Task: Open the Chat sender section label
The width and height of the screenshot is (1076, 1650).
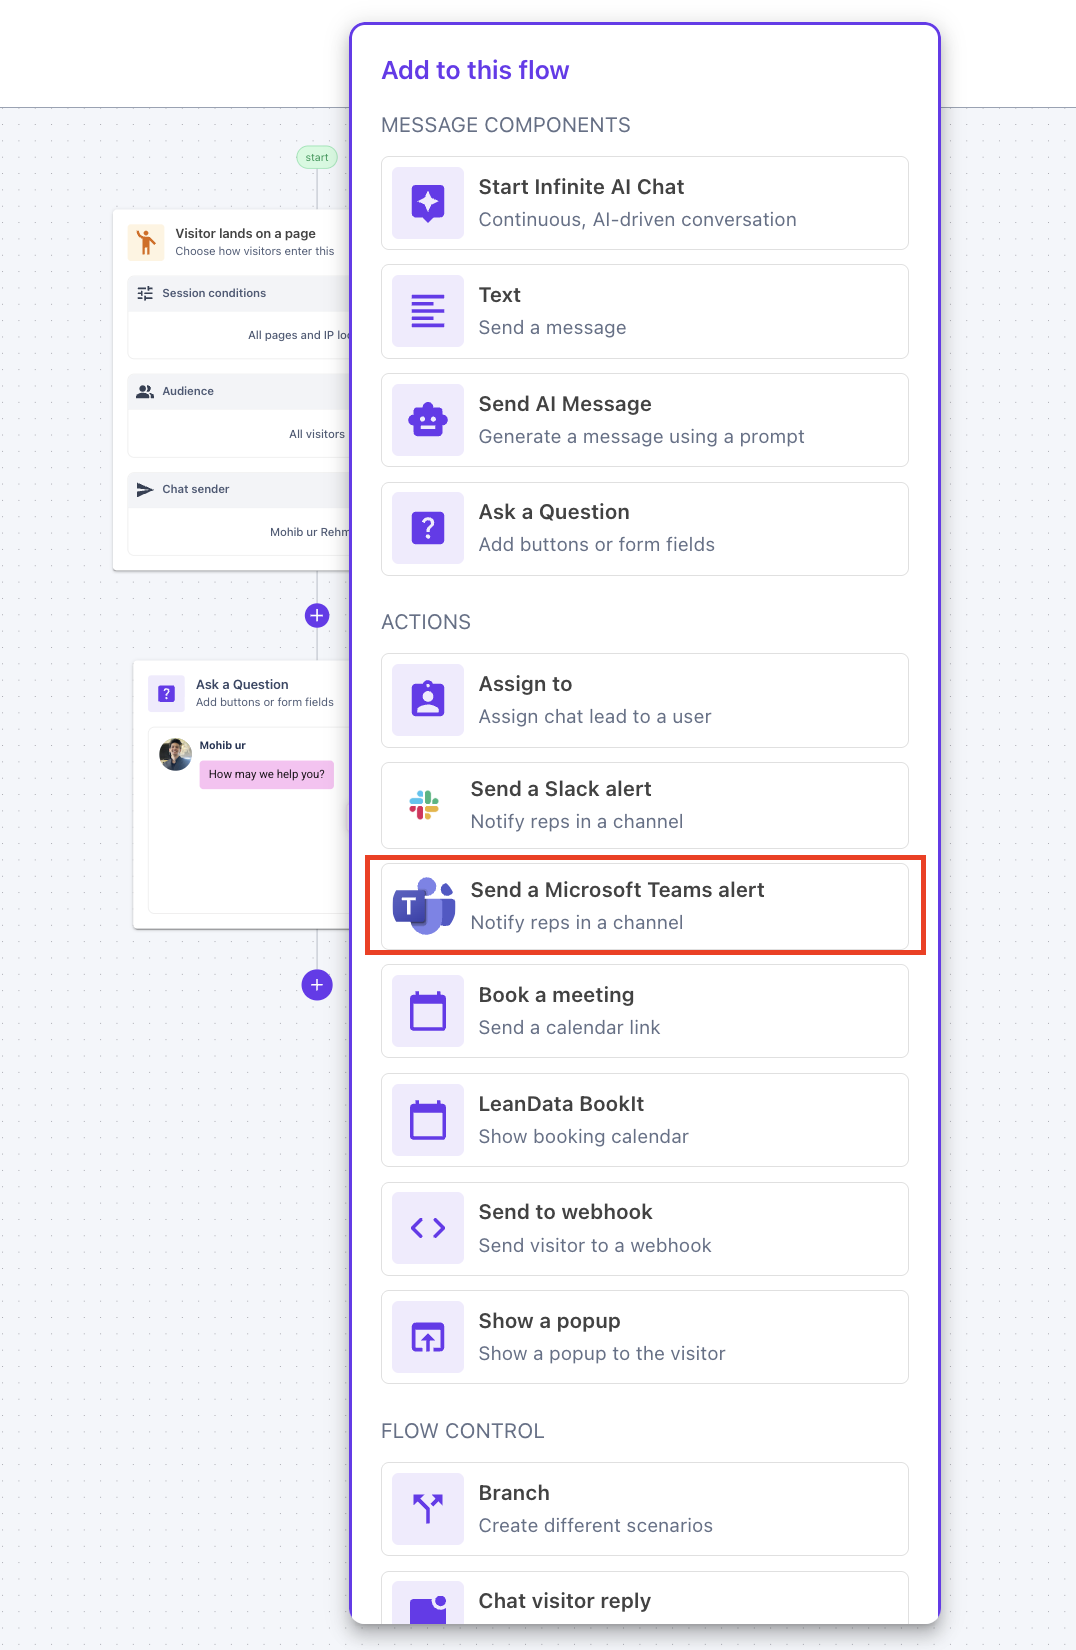Action: [x=196, y=489]
